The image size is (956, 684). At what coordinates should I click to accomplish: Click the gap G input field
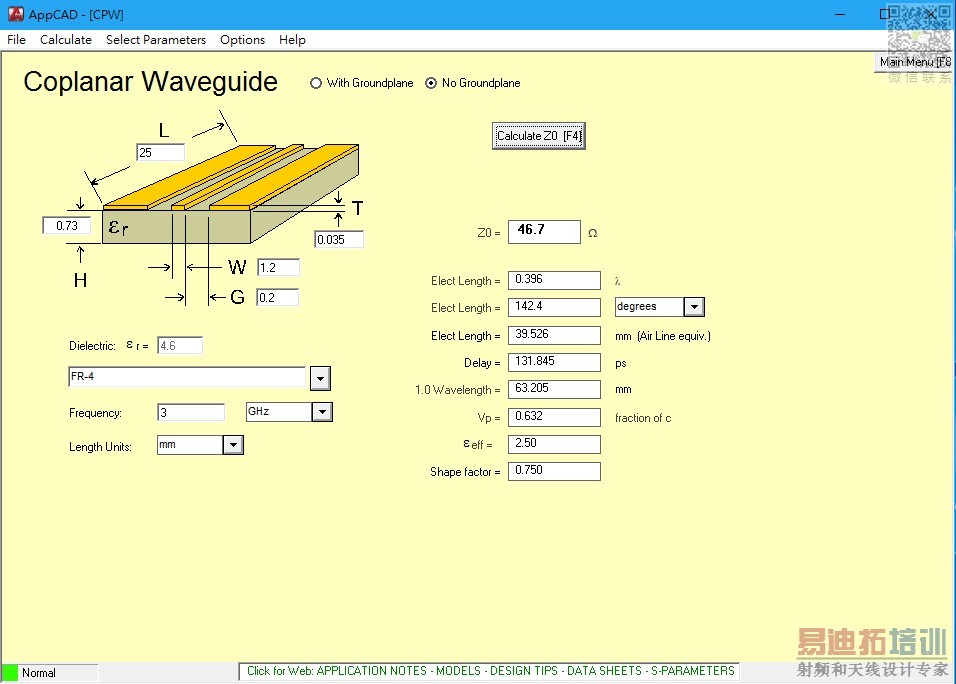pyautogui.click(x=277, y=297)
